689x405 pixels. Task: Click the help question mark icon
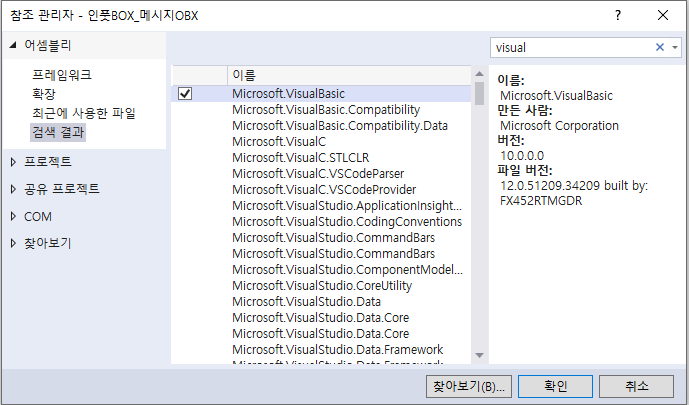click(x=618, y=15)
